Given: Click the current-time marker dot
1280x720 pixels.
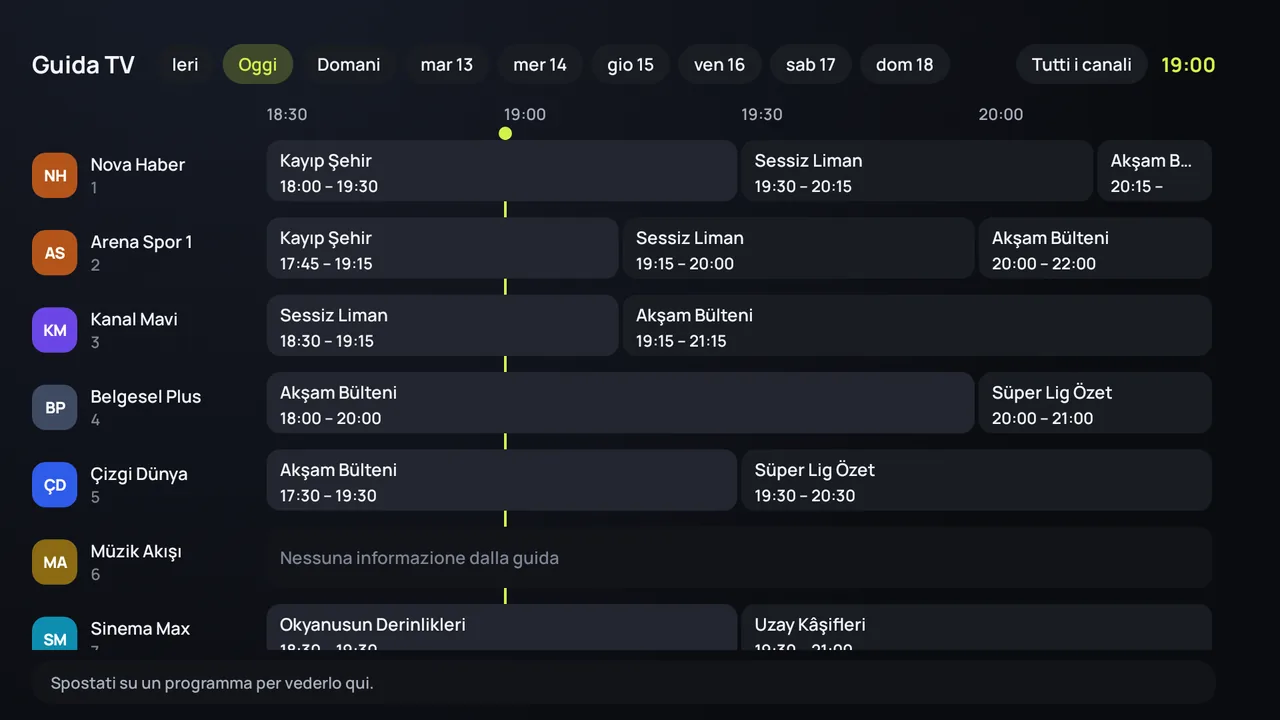Looking at the screenshot, I should click(x=505, y=133).
